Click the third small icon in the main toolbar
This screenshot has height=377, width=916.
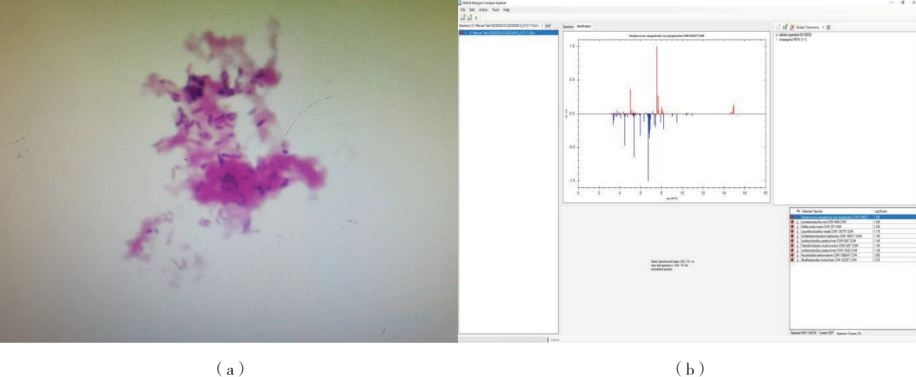click(x=476, y=18)
